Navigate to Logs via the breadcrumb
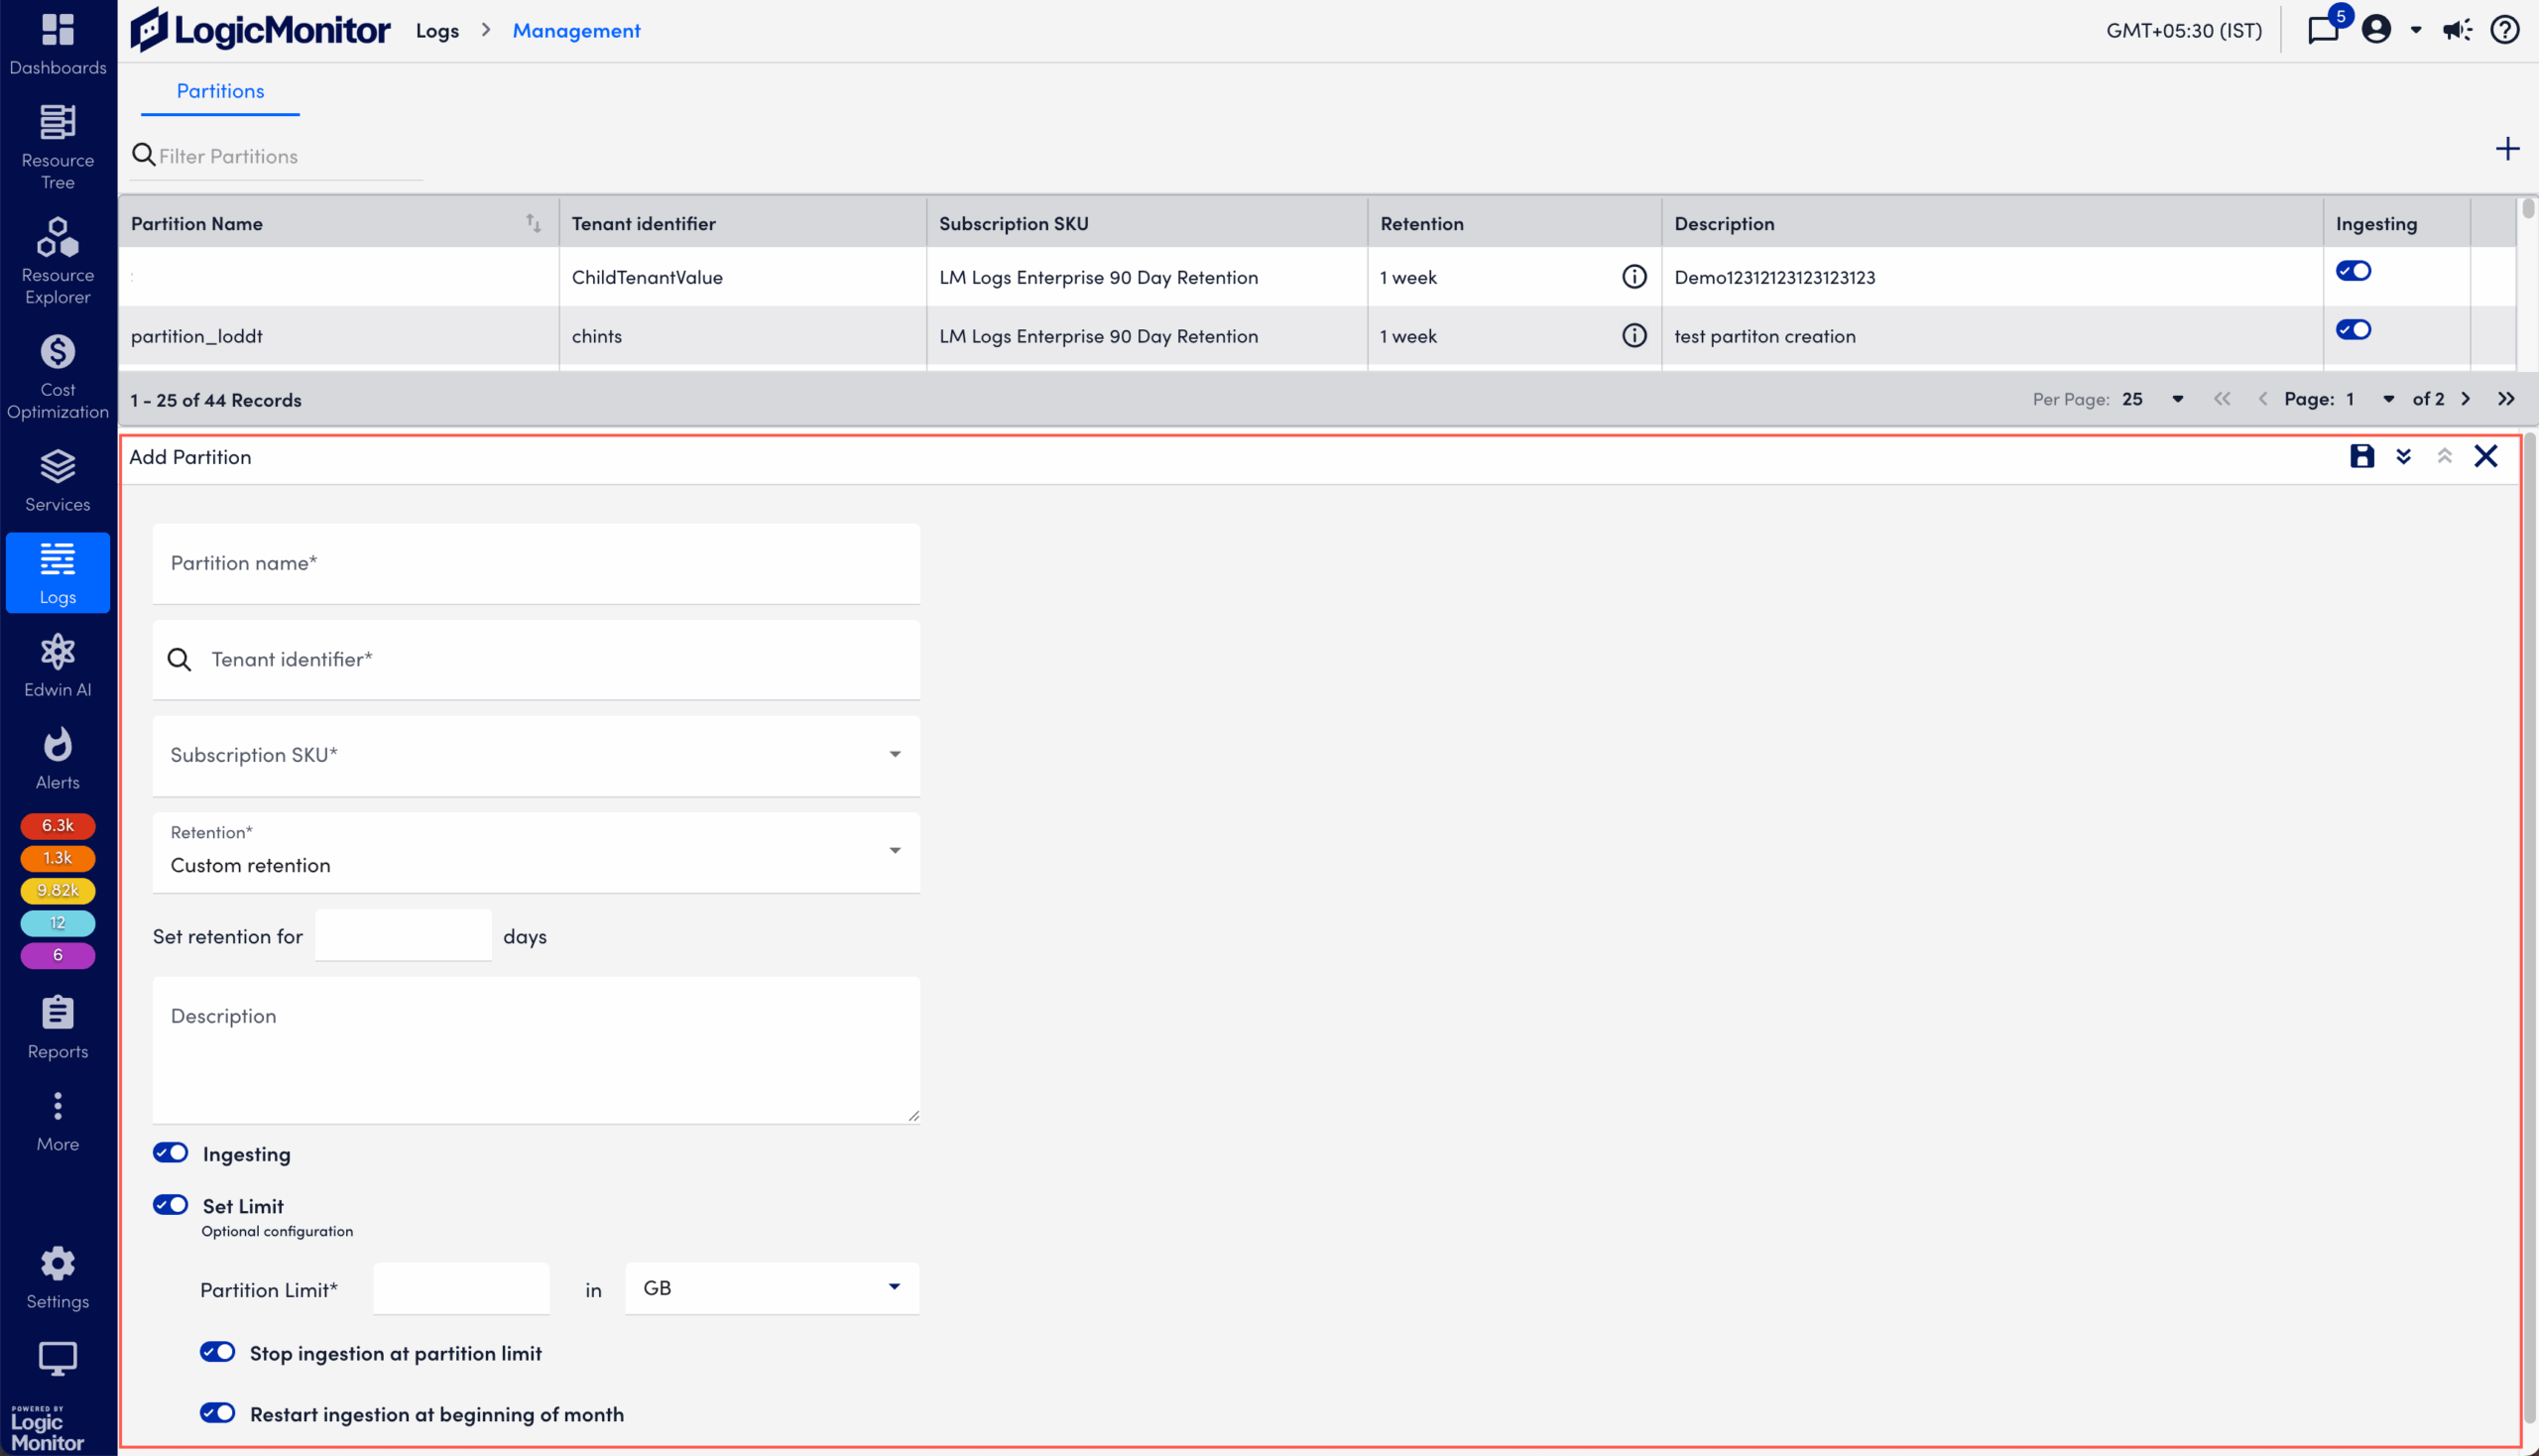Image resolution: width=2539 pixels, height=1456 pixels. (437, 30)
